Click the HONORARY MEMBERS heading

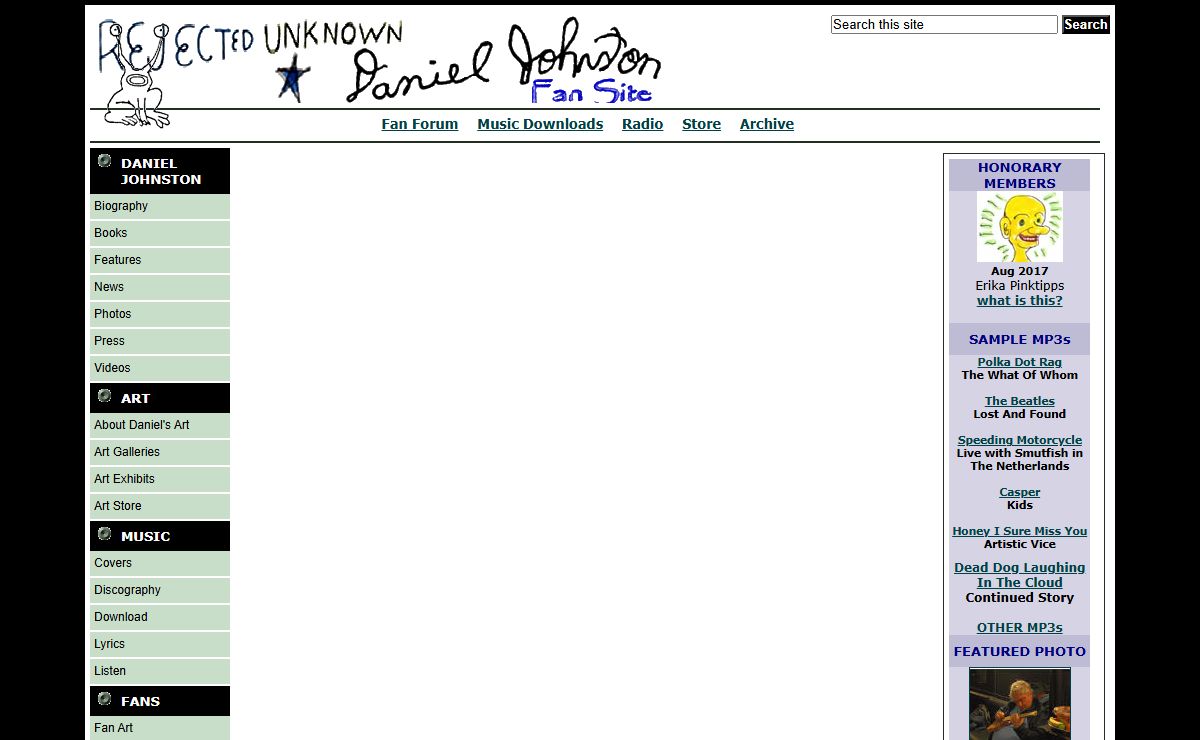coord(1020,175)
